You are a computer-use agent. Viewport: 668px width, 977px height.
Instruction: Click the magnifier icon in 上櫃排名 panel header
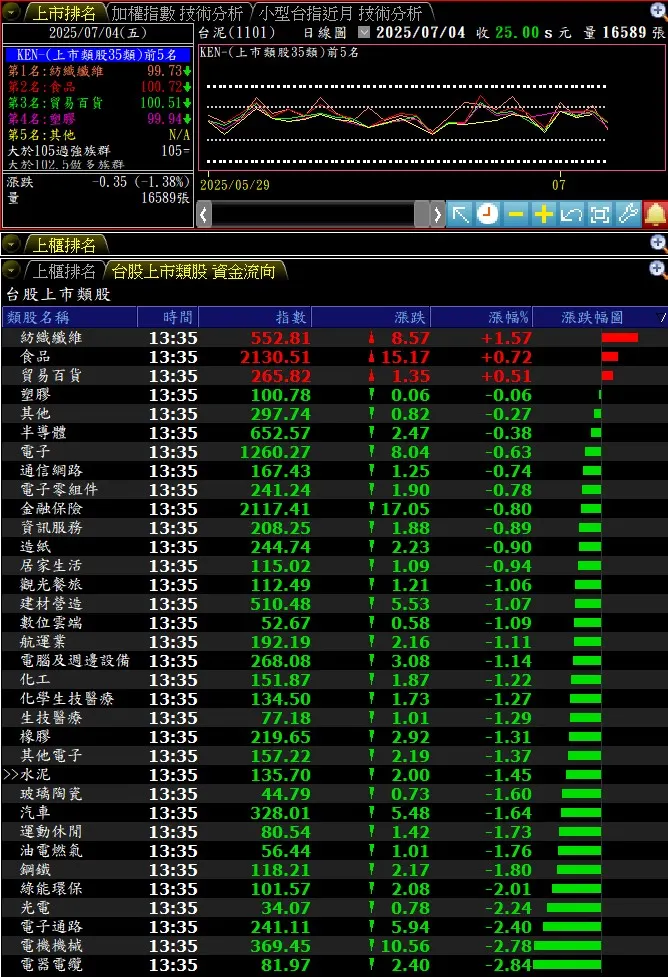click(x=658, y=243)
